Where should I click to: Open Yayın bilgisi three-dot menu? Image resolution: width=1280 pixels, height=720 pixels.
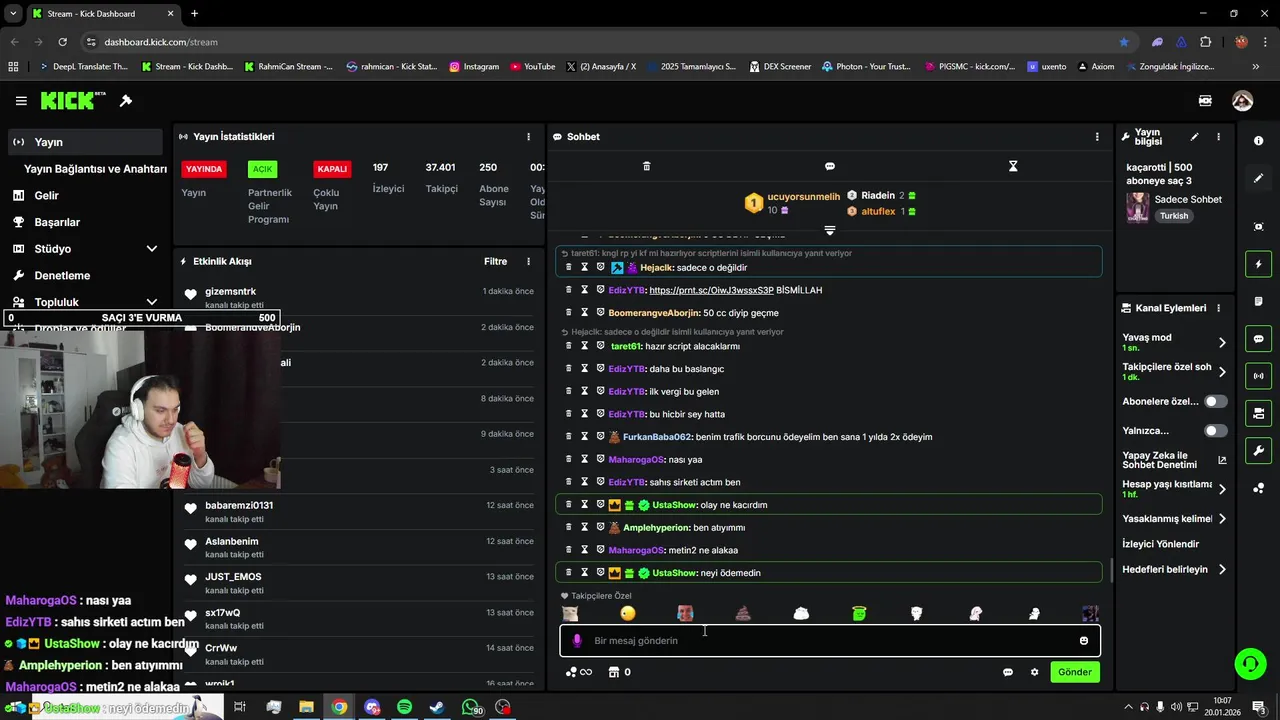(1218, 137)
